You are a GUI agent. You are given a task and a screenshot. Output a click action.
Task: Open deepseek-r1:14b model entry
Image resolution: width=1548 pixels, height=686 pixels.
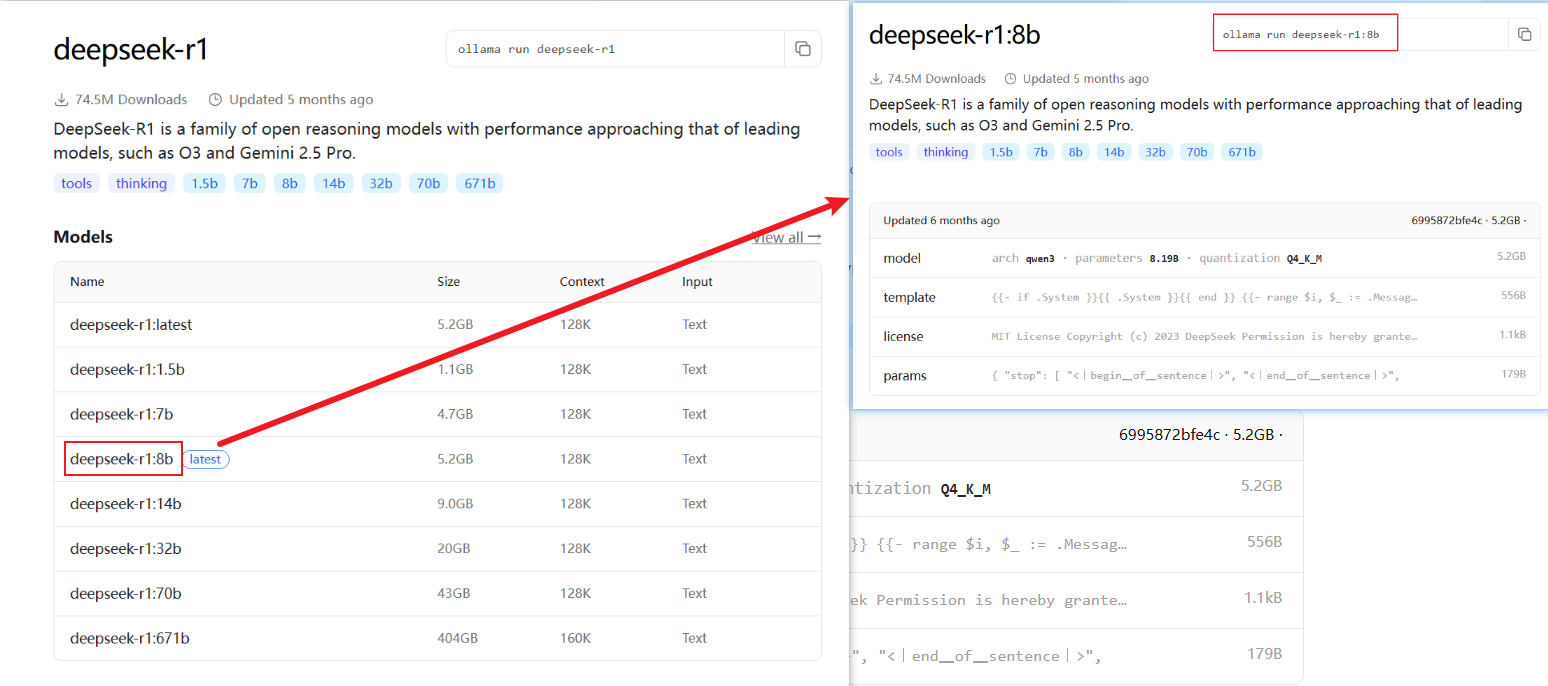(126, 504)
